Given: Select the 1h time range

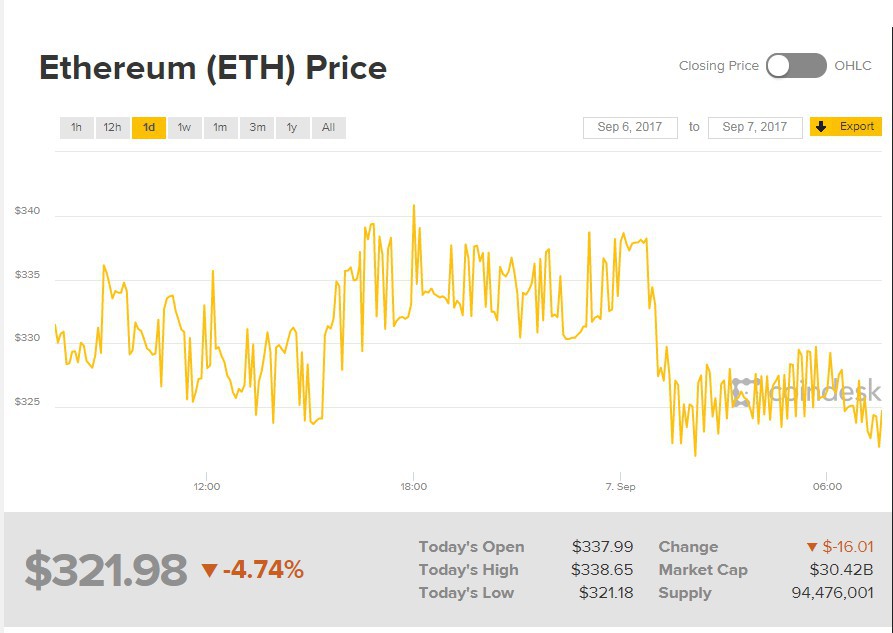Looking at the screenshot, I should 76,128.
